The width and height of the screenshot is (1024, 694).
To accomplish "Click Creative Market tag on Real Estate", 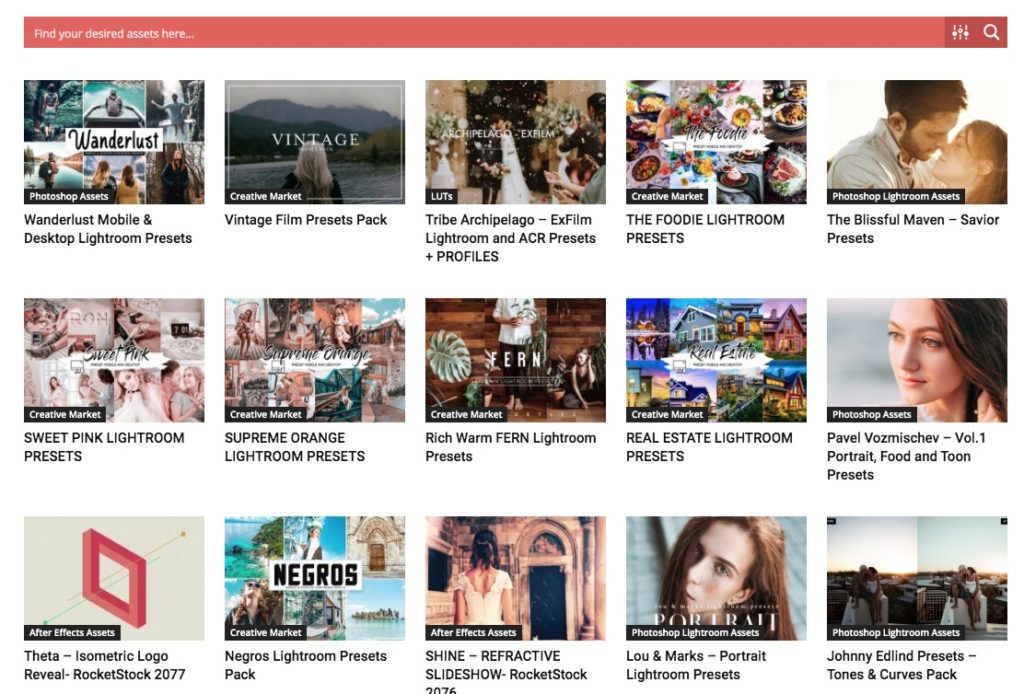I will pos(667,415).
